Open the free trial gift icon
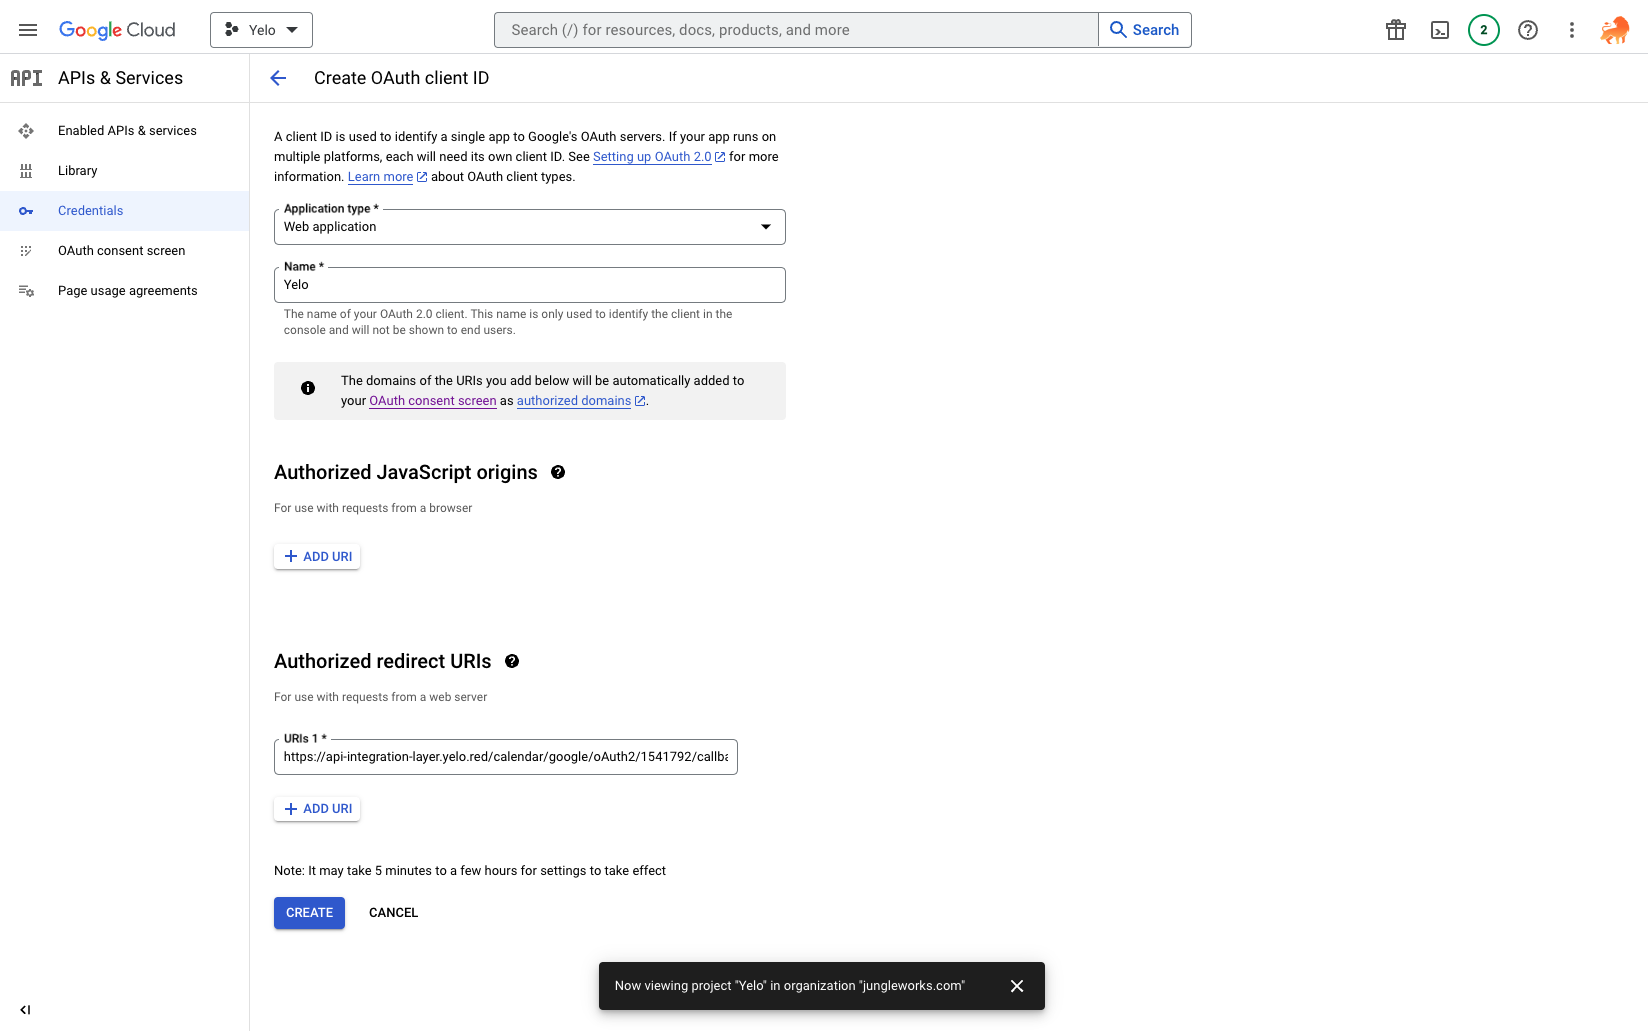 (x=1396, y=30)
